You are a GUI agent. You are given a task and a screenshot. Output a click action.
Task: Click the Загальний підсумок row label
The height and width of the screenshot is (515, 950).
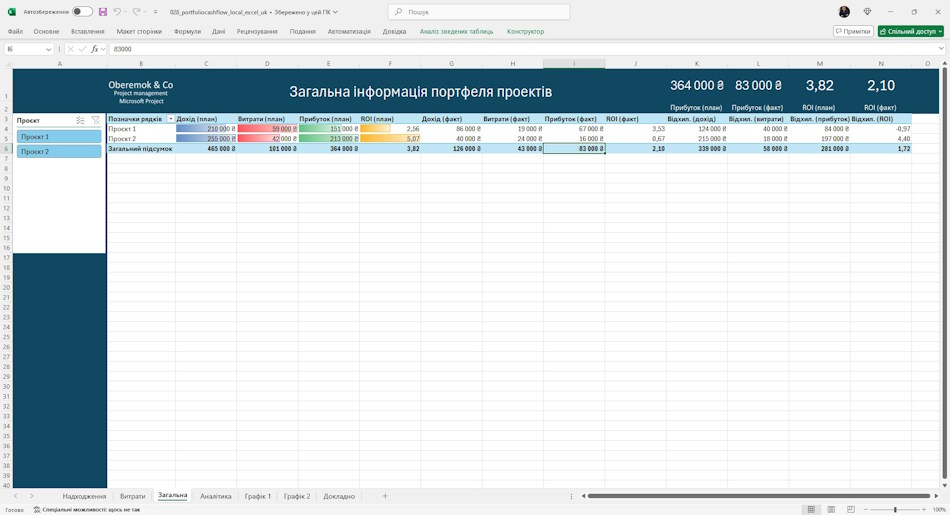tap(141, 148)
